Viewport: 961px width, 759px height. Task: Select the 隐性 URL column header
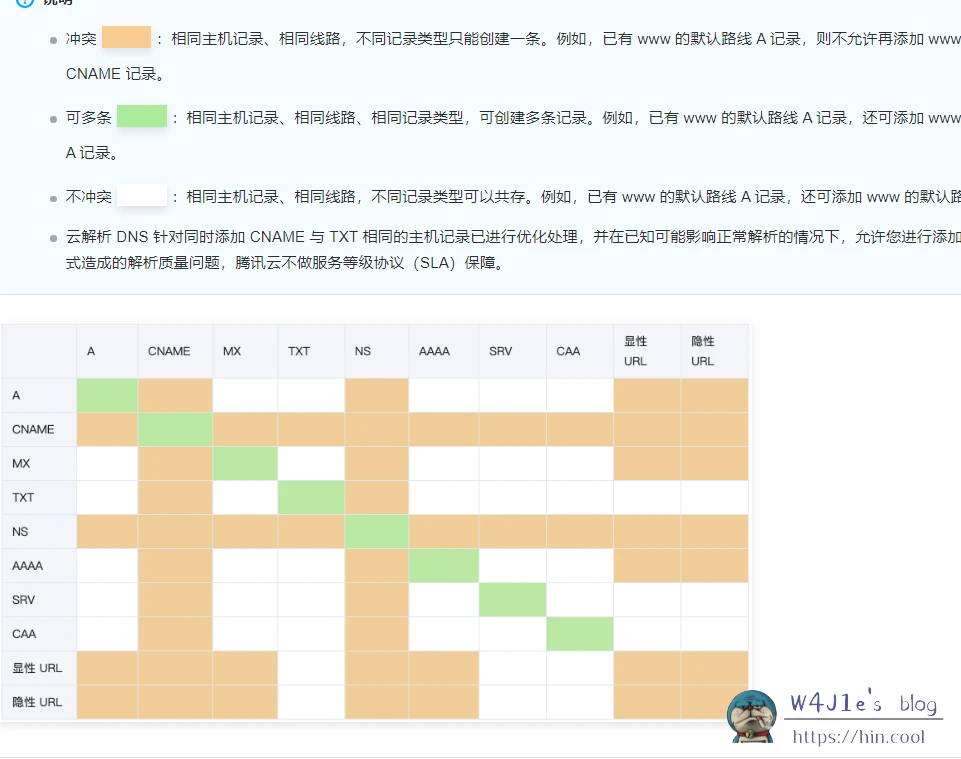(x=703, y=351)
